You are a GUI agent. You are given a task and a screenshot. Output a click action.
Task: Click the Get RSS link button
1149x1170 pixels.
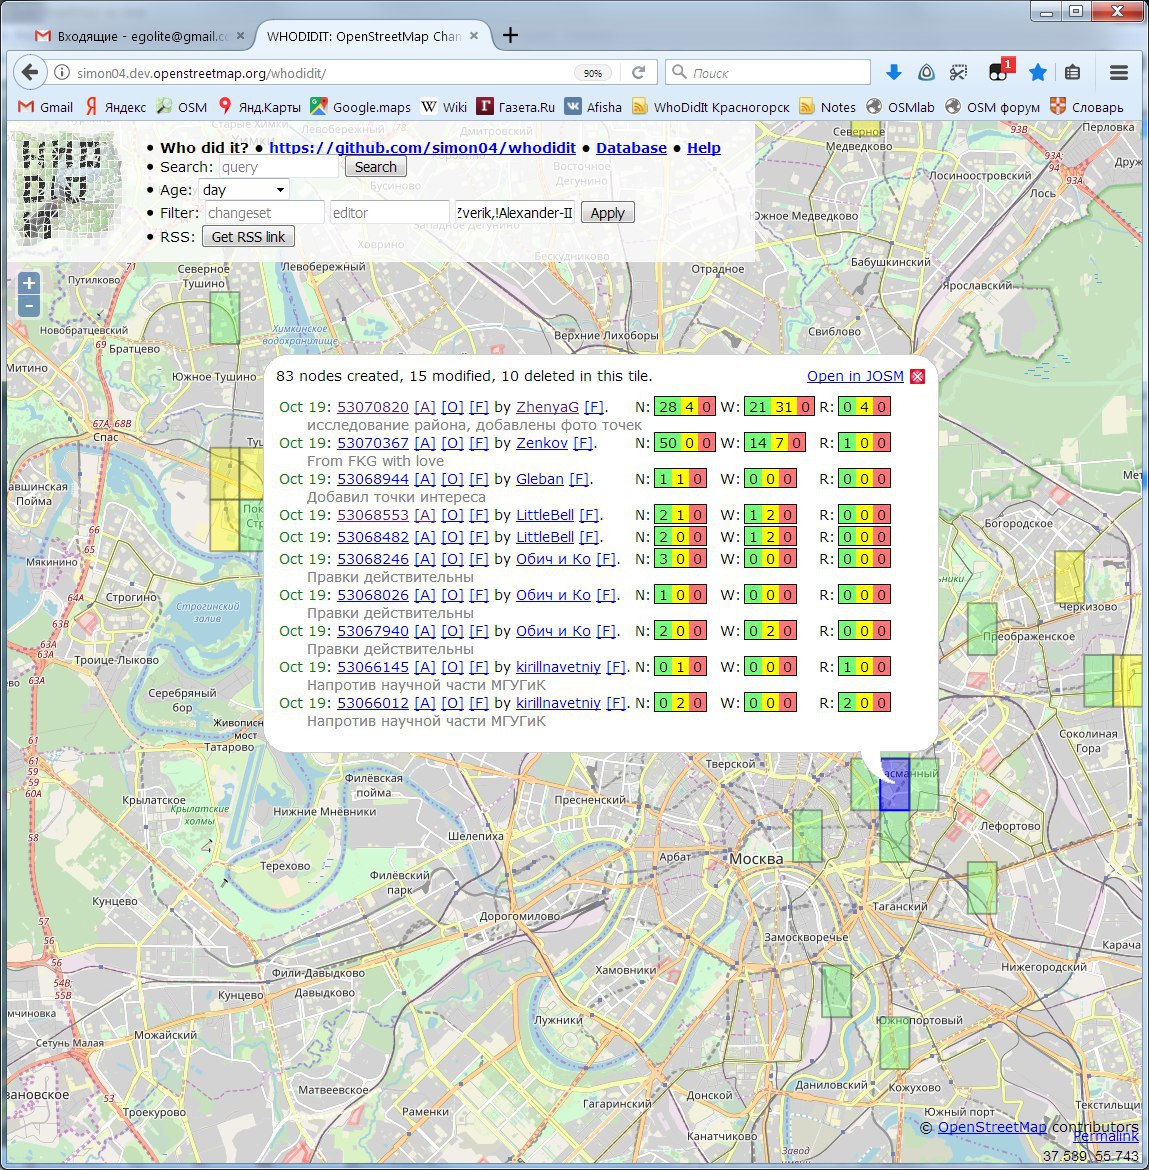(x=248, y=237)
